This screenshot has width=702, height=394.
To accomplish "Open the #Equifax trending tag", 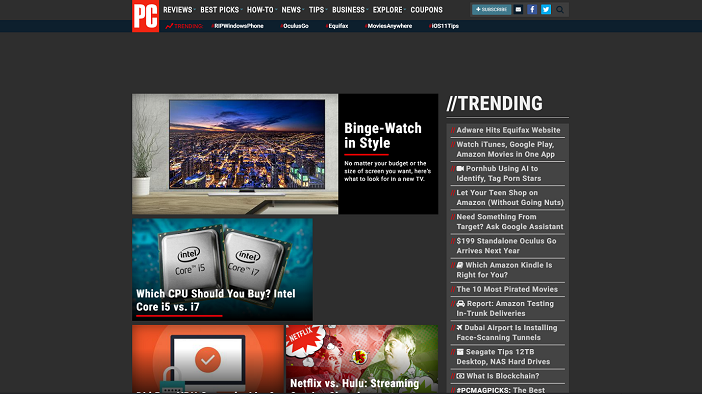I will pos(337,26).
